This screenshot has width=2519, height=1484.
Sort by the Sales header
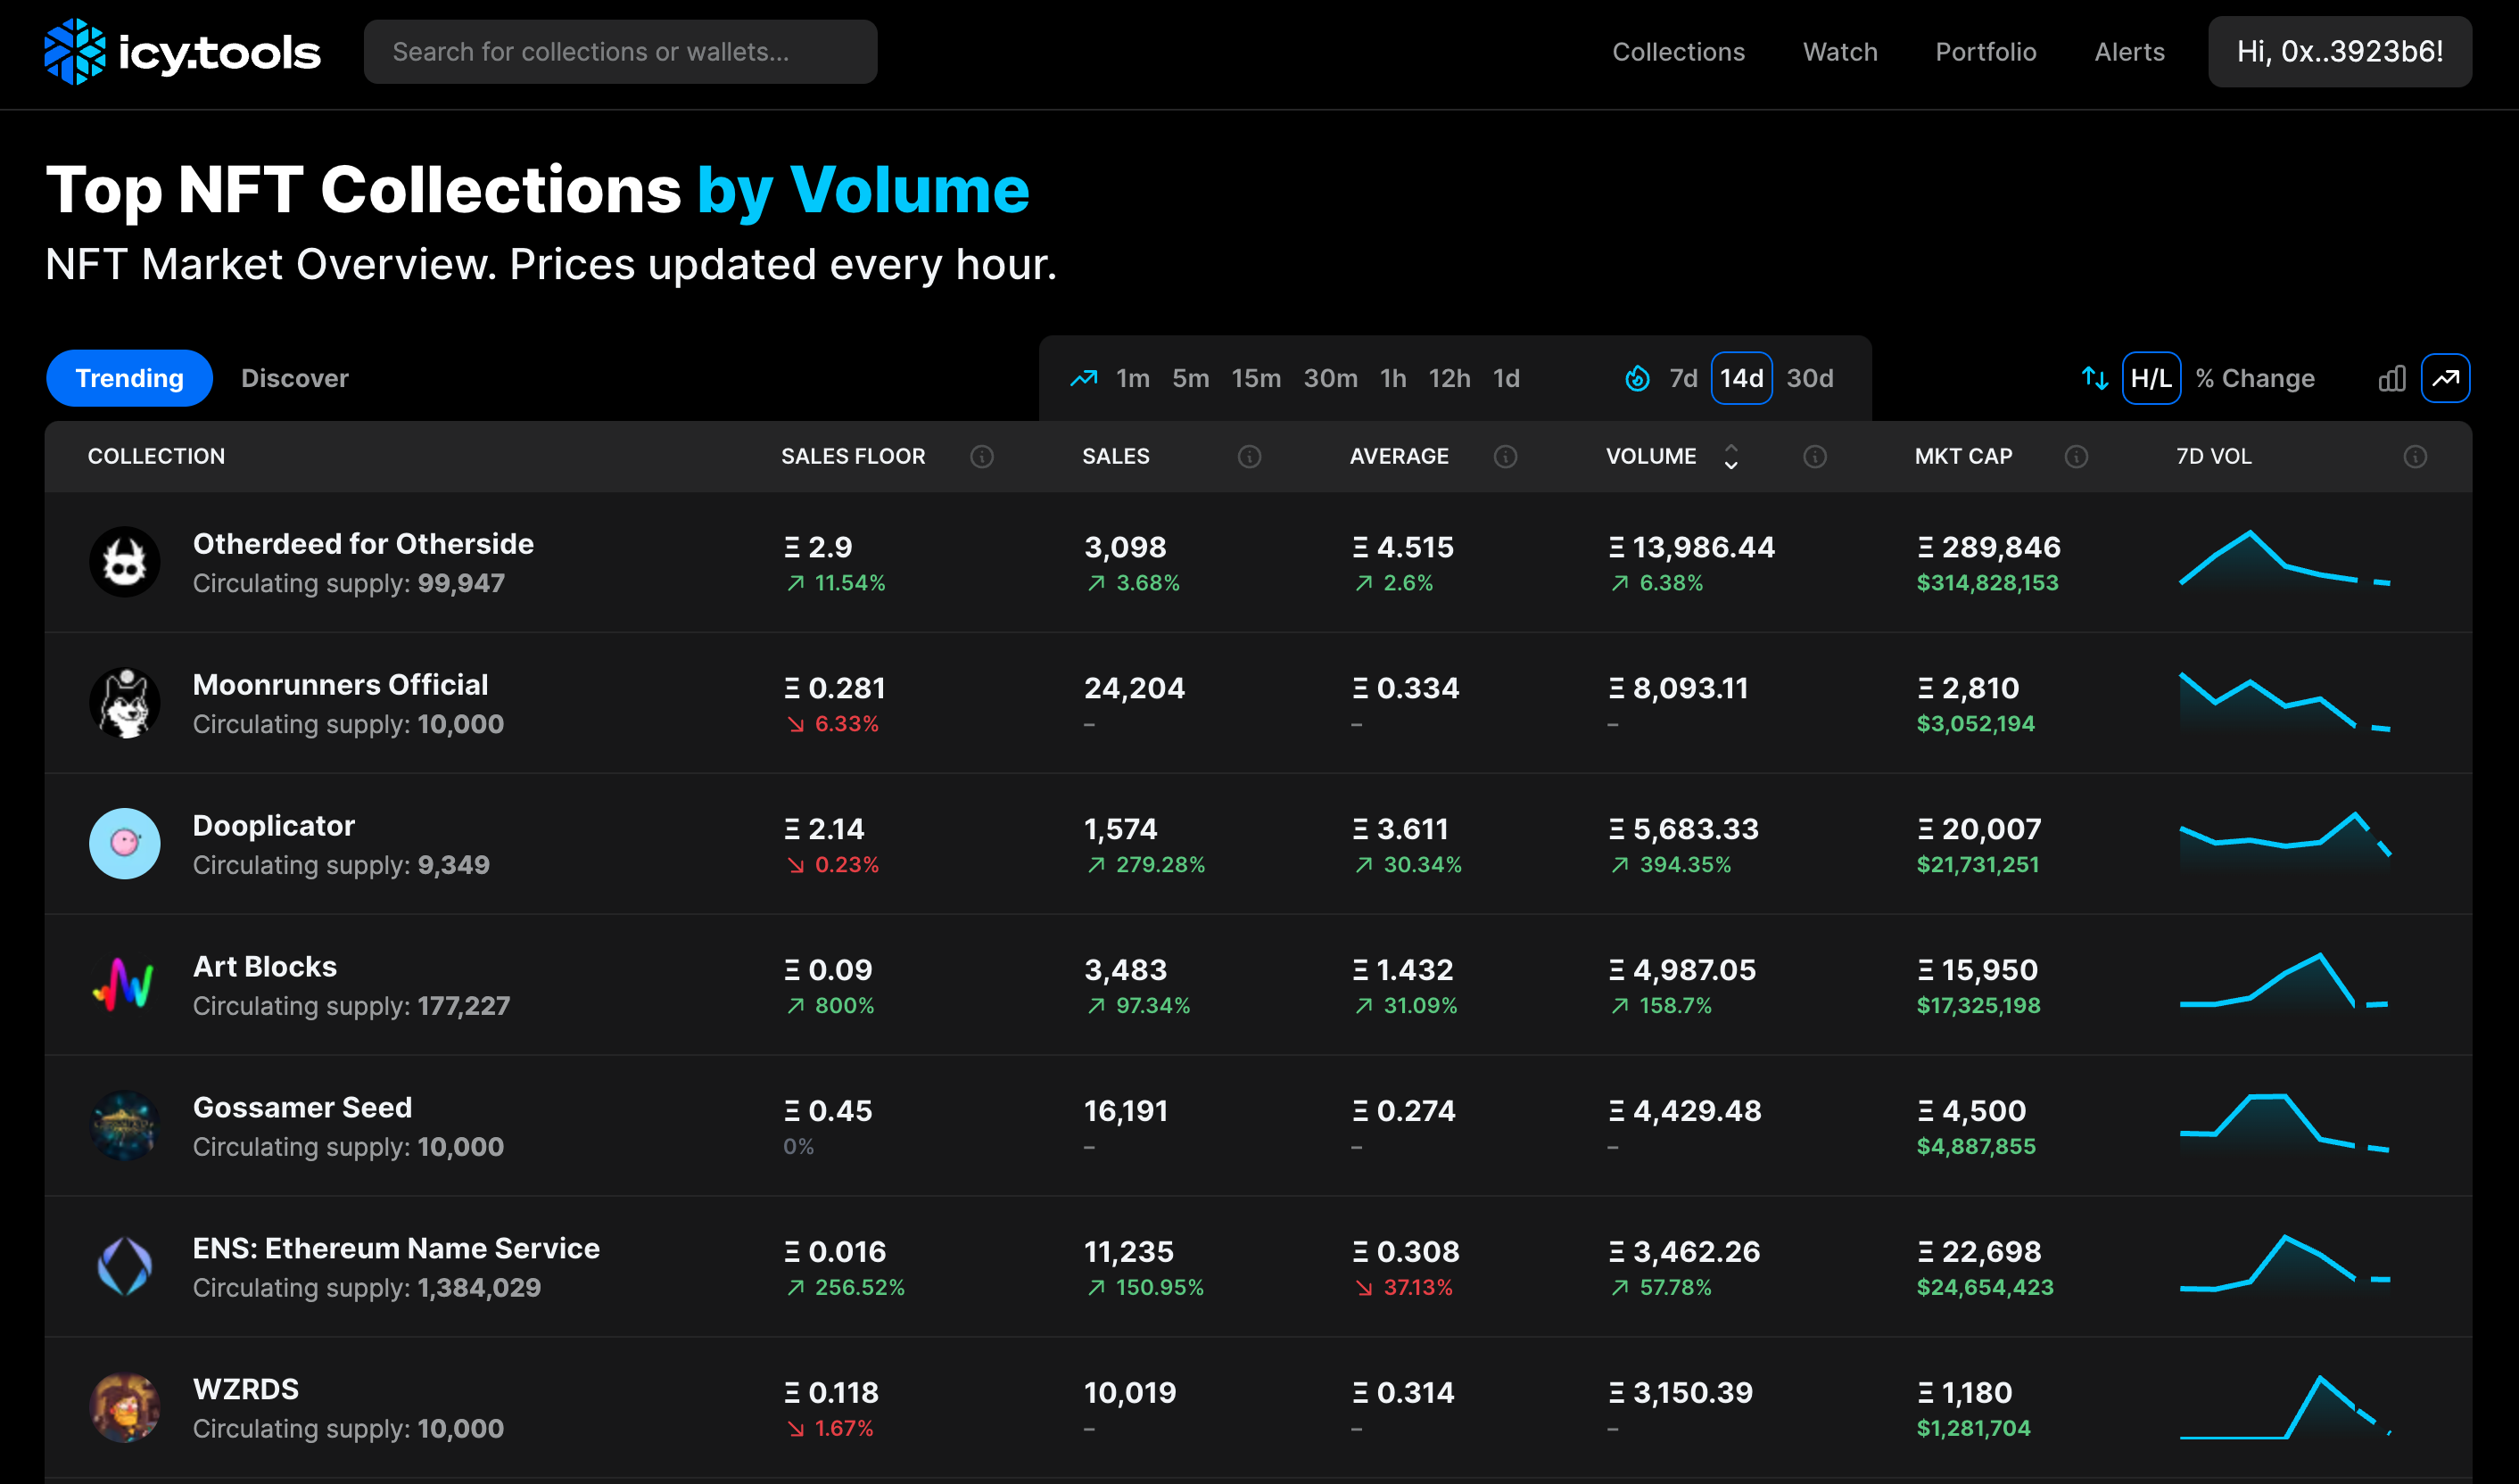coord(1116,456)
